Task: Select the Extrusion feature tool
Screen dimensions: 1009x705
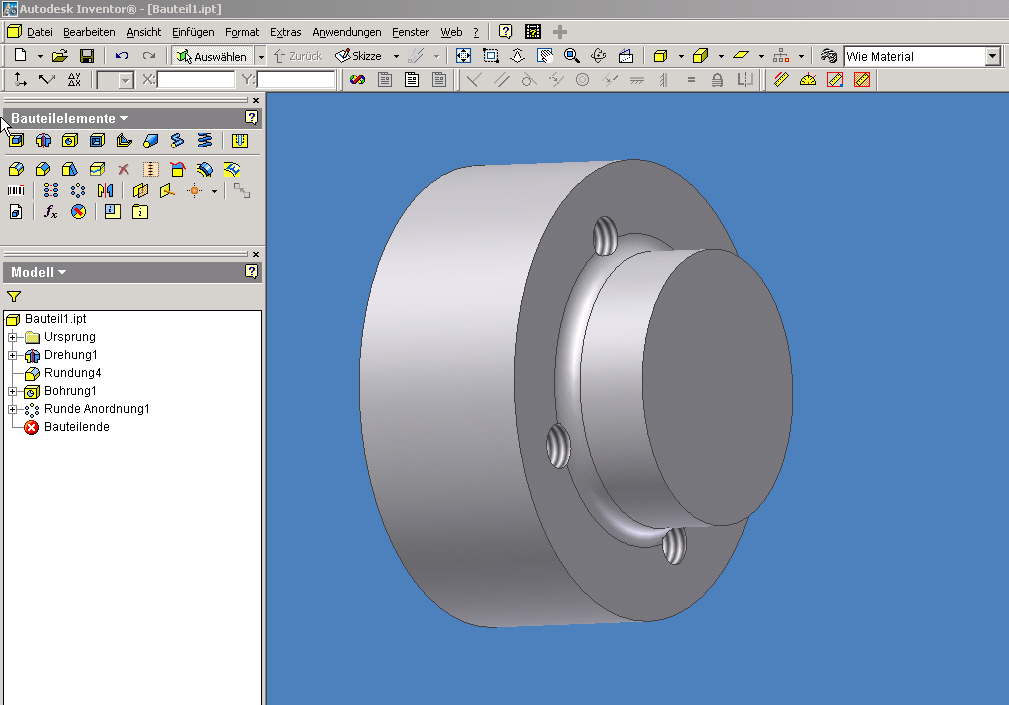Action: pyautogui.click(x=16, y=141)
